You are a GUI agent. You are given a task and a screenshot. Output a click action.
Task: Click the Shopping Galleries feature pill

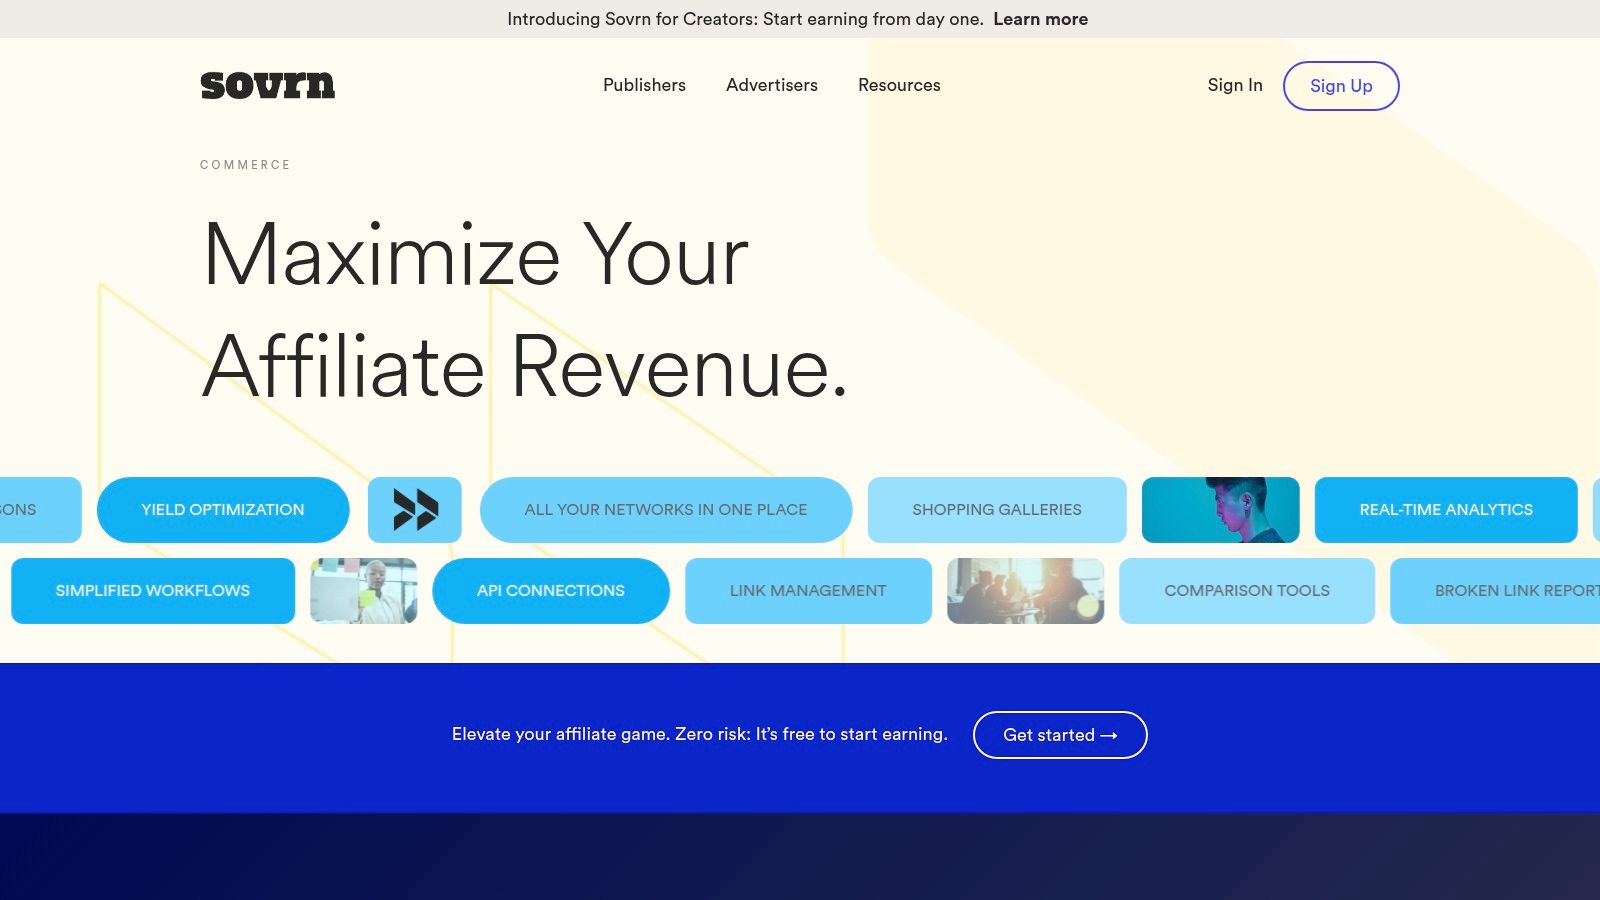tap(996, 509)
